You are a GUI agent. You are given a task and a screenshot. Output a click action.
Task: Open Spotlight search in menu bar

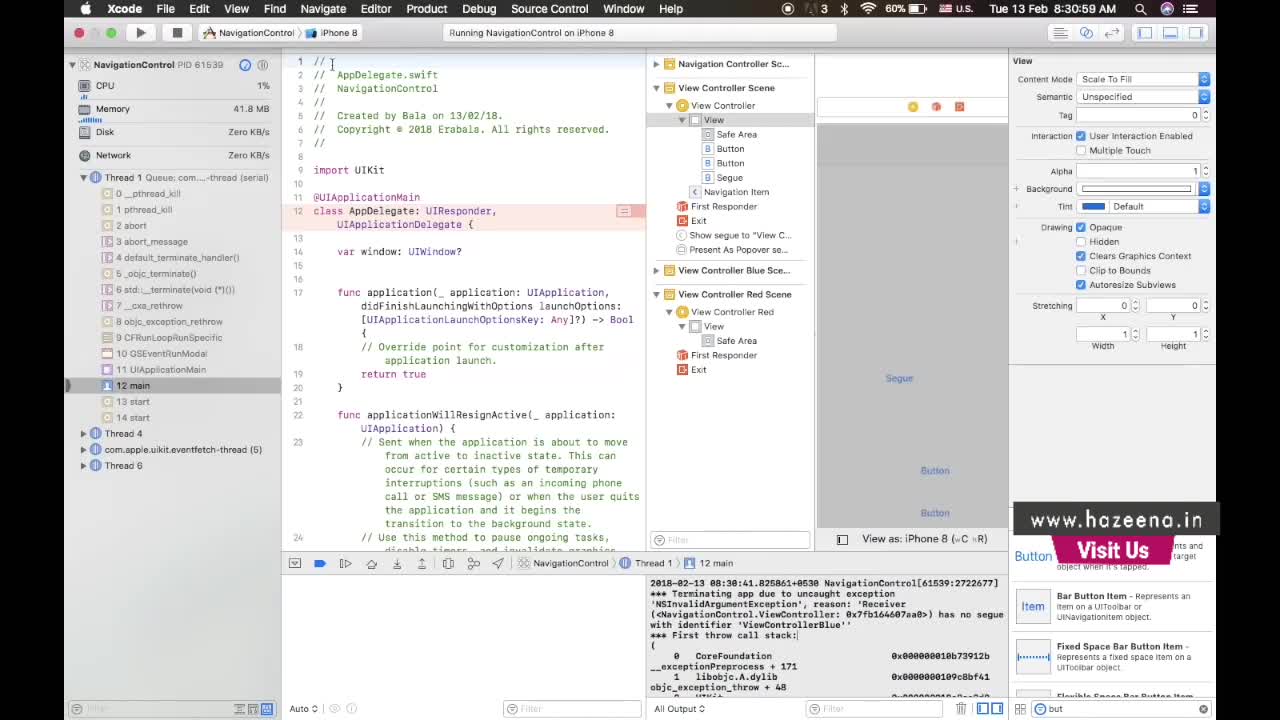pos(1141,9)
